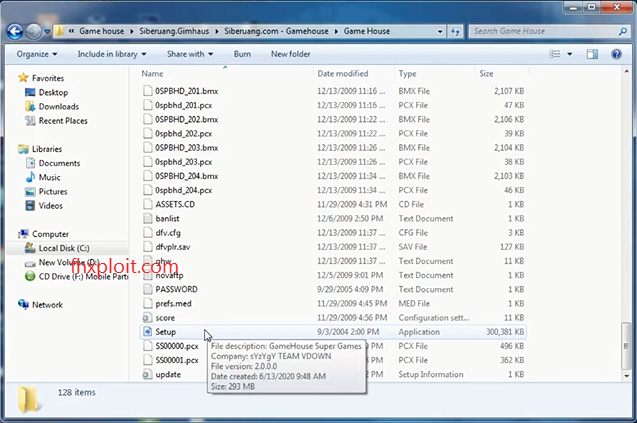Click the 0SPBHD_204.bmx file icon
Screen dimensions: 637x423
(x=148, y=176)
